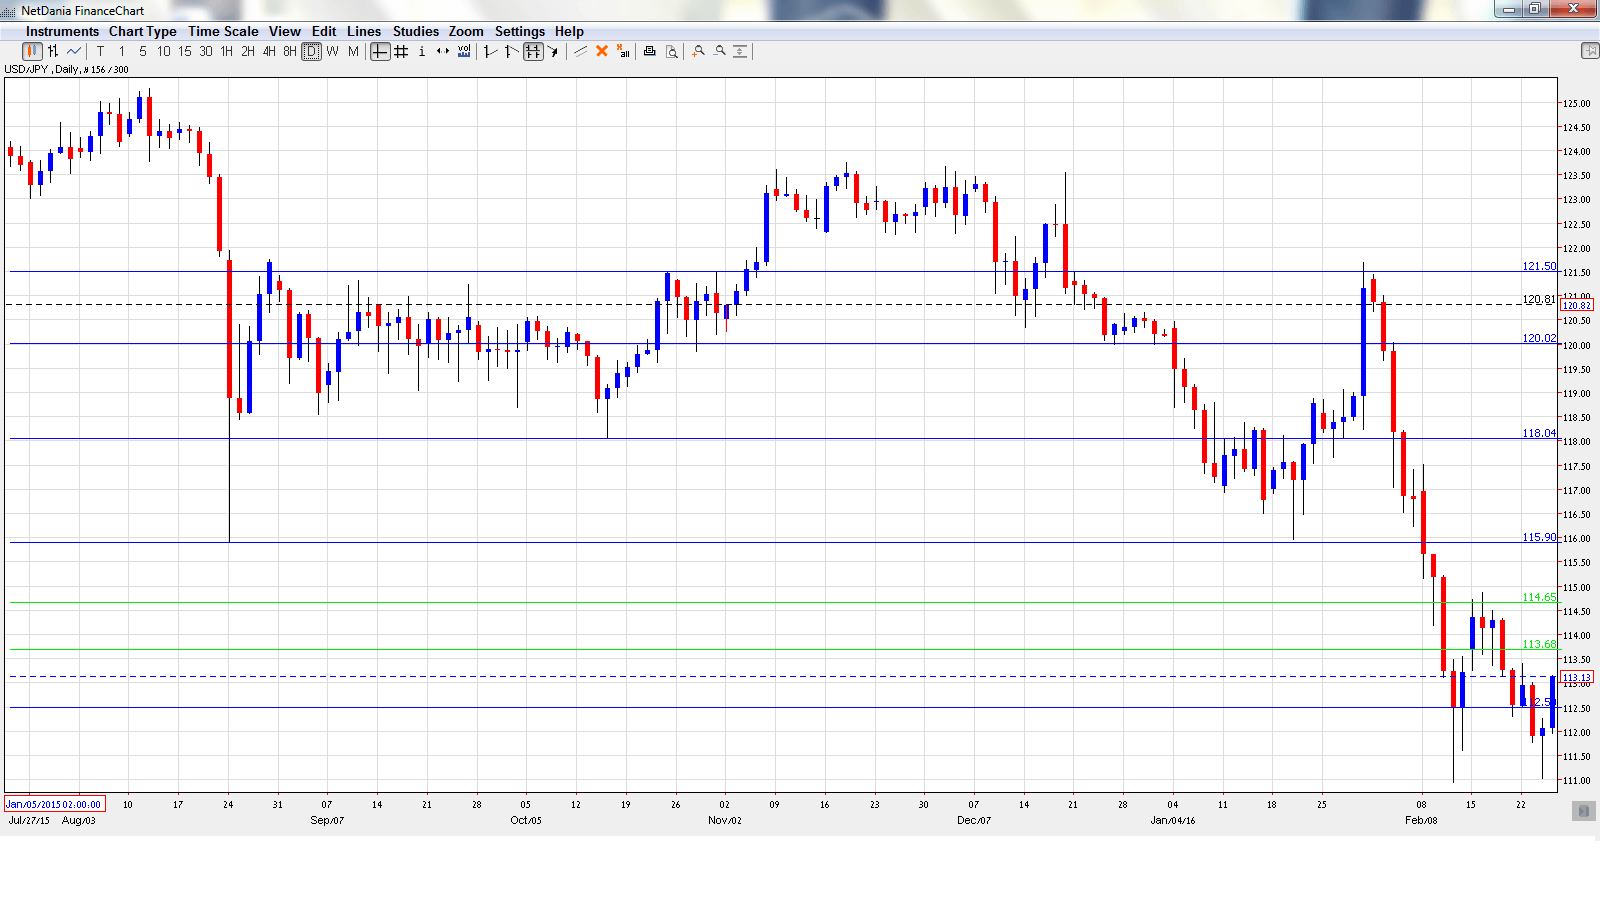Click the delete all lines icon
This screenshot has width=1600, height=900.
point(623,51)
